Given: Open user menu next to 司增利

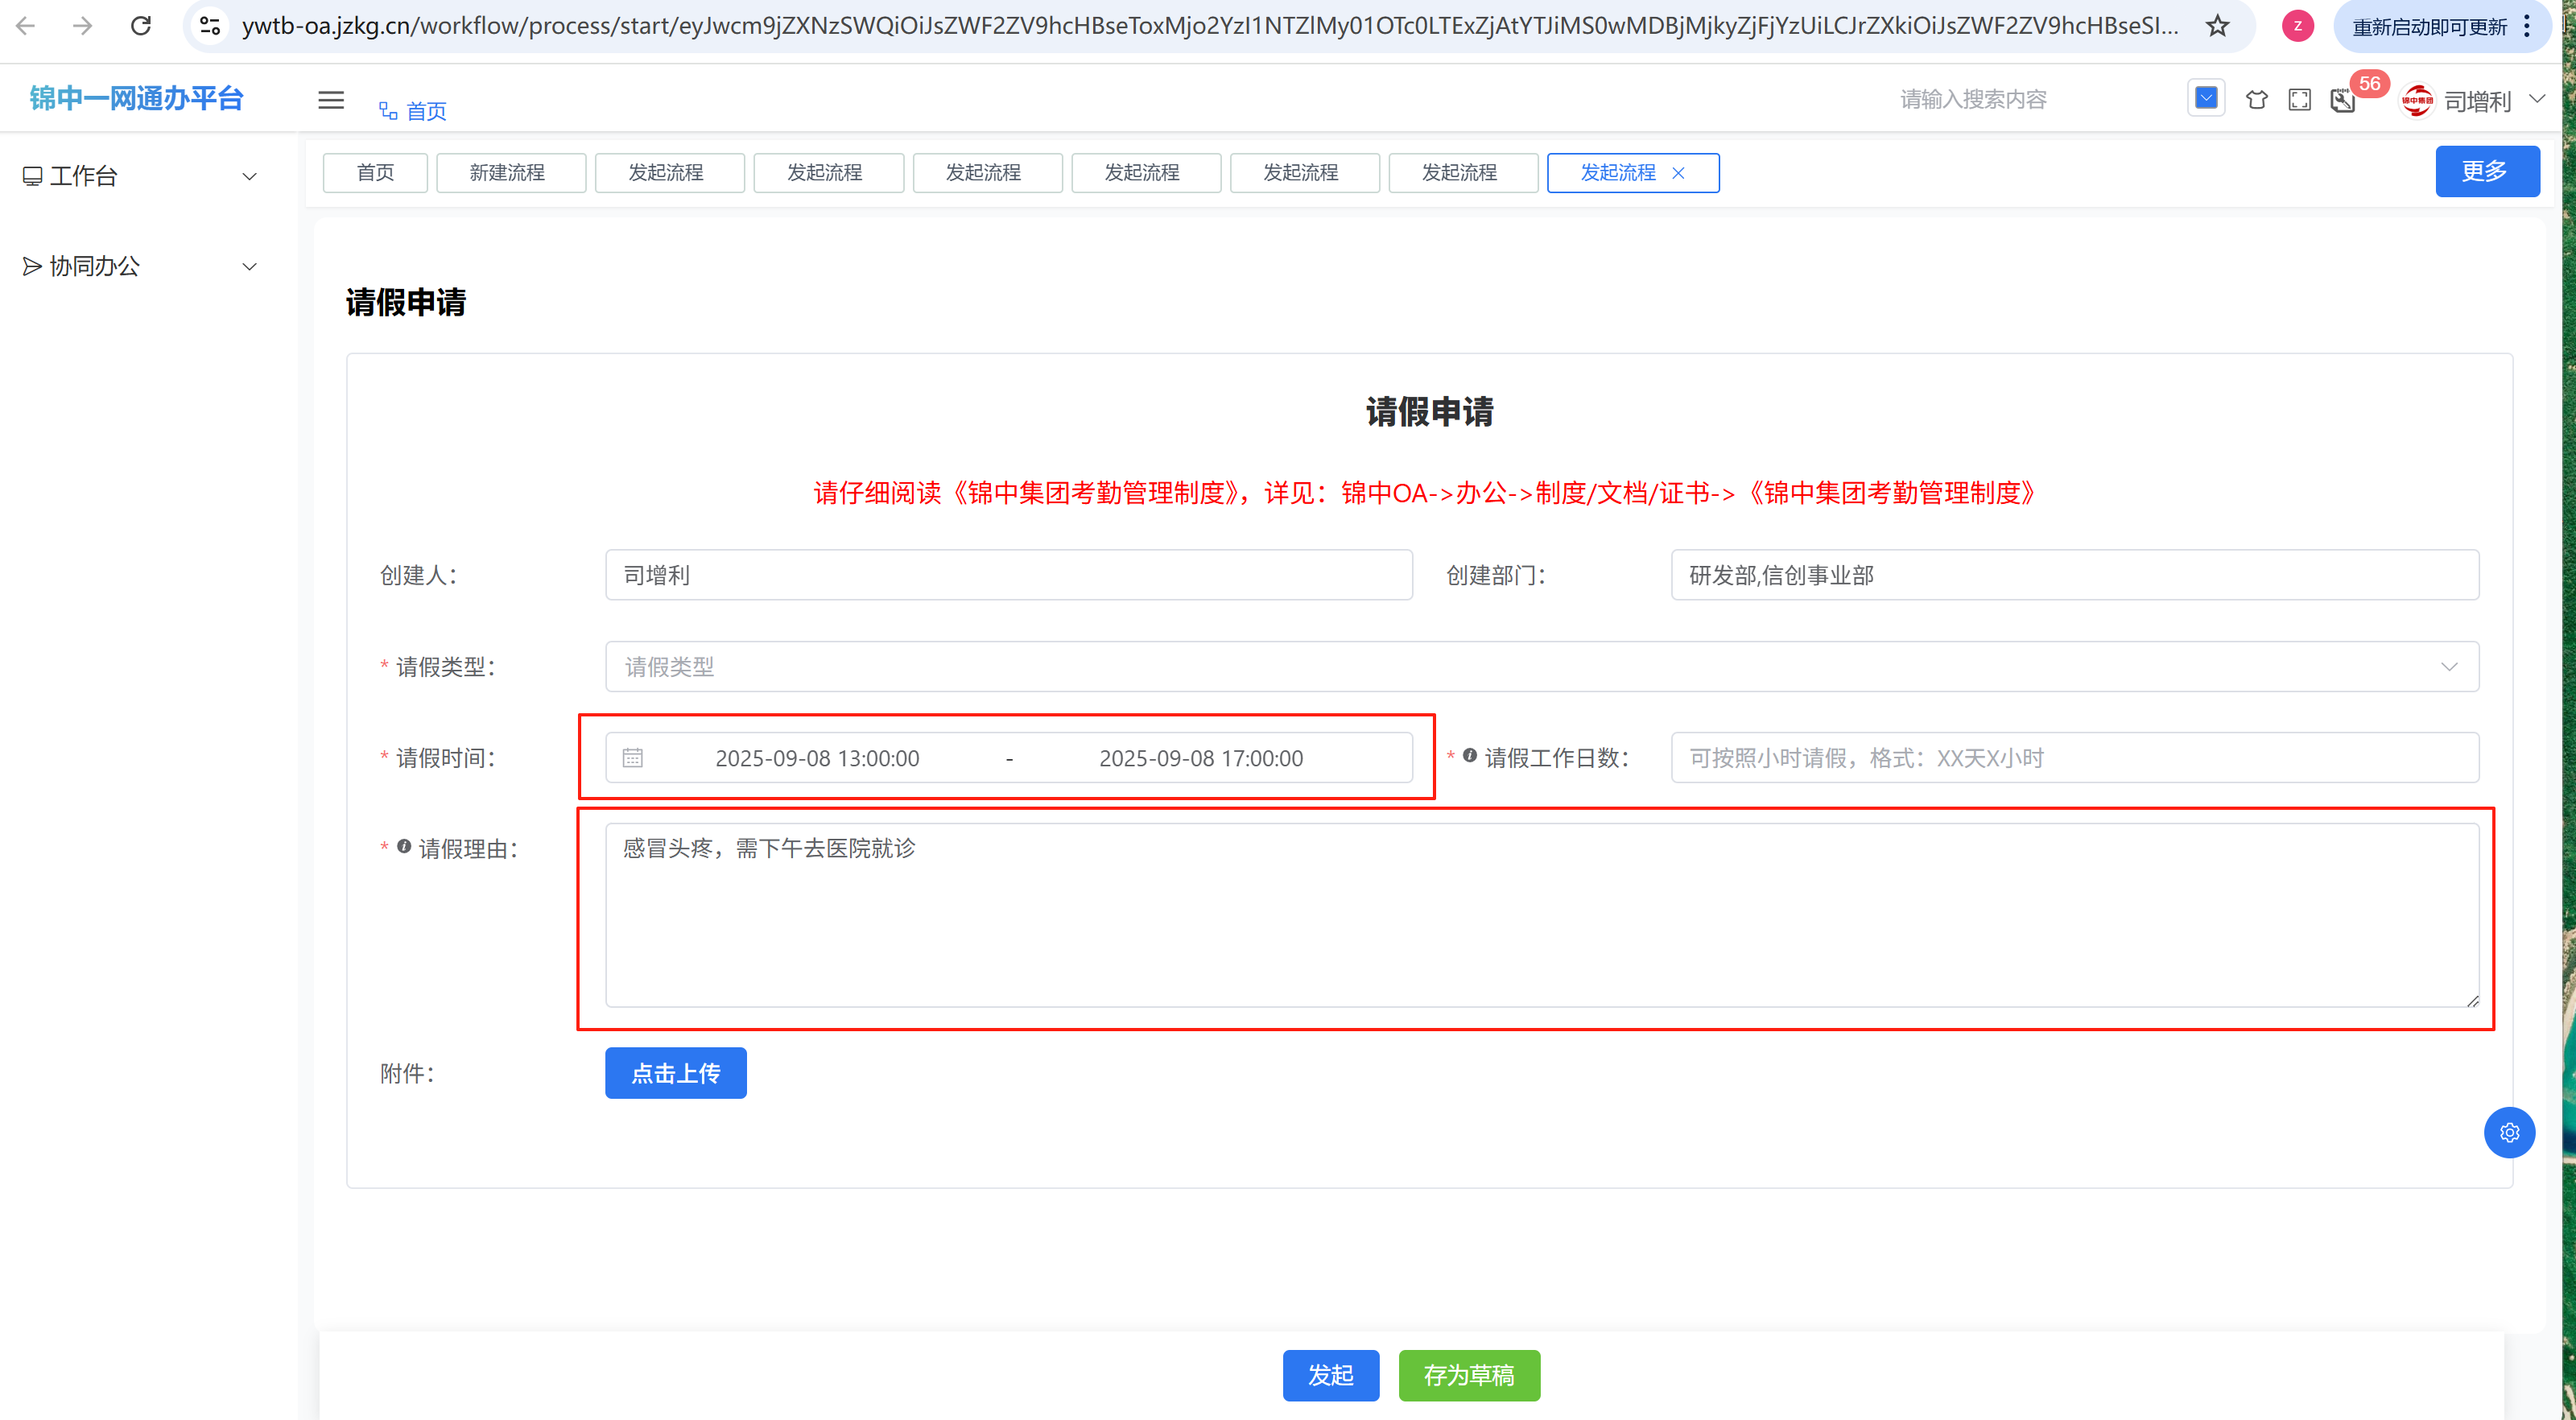Looking at the screenshot, I should 2537,99.
